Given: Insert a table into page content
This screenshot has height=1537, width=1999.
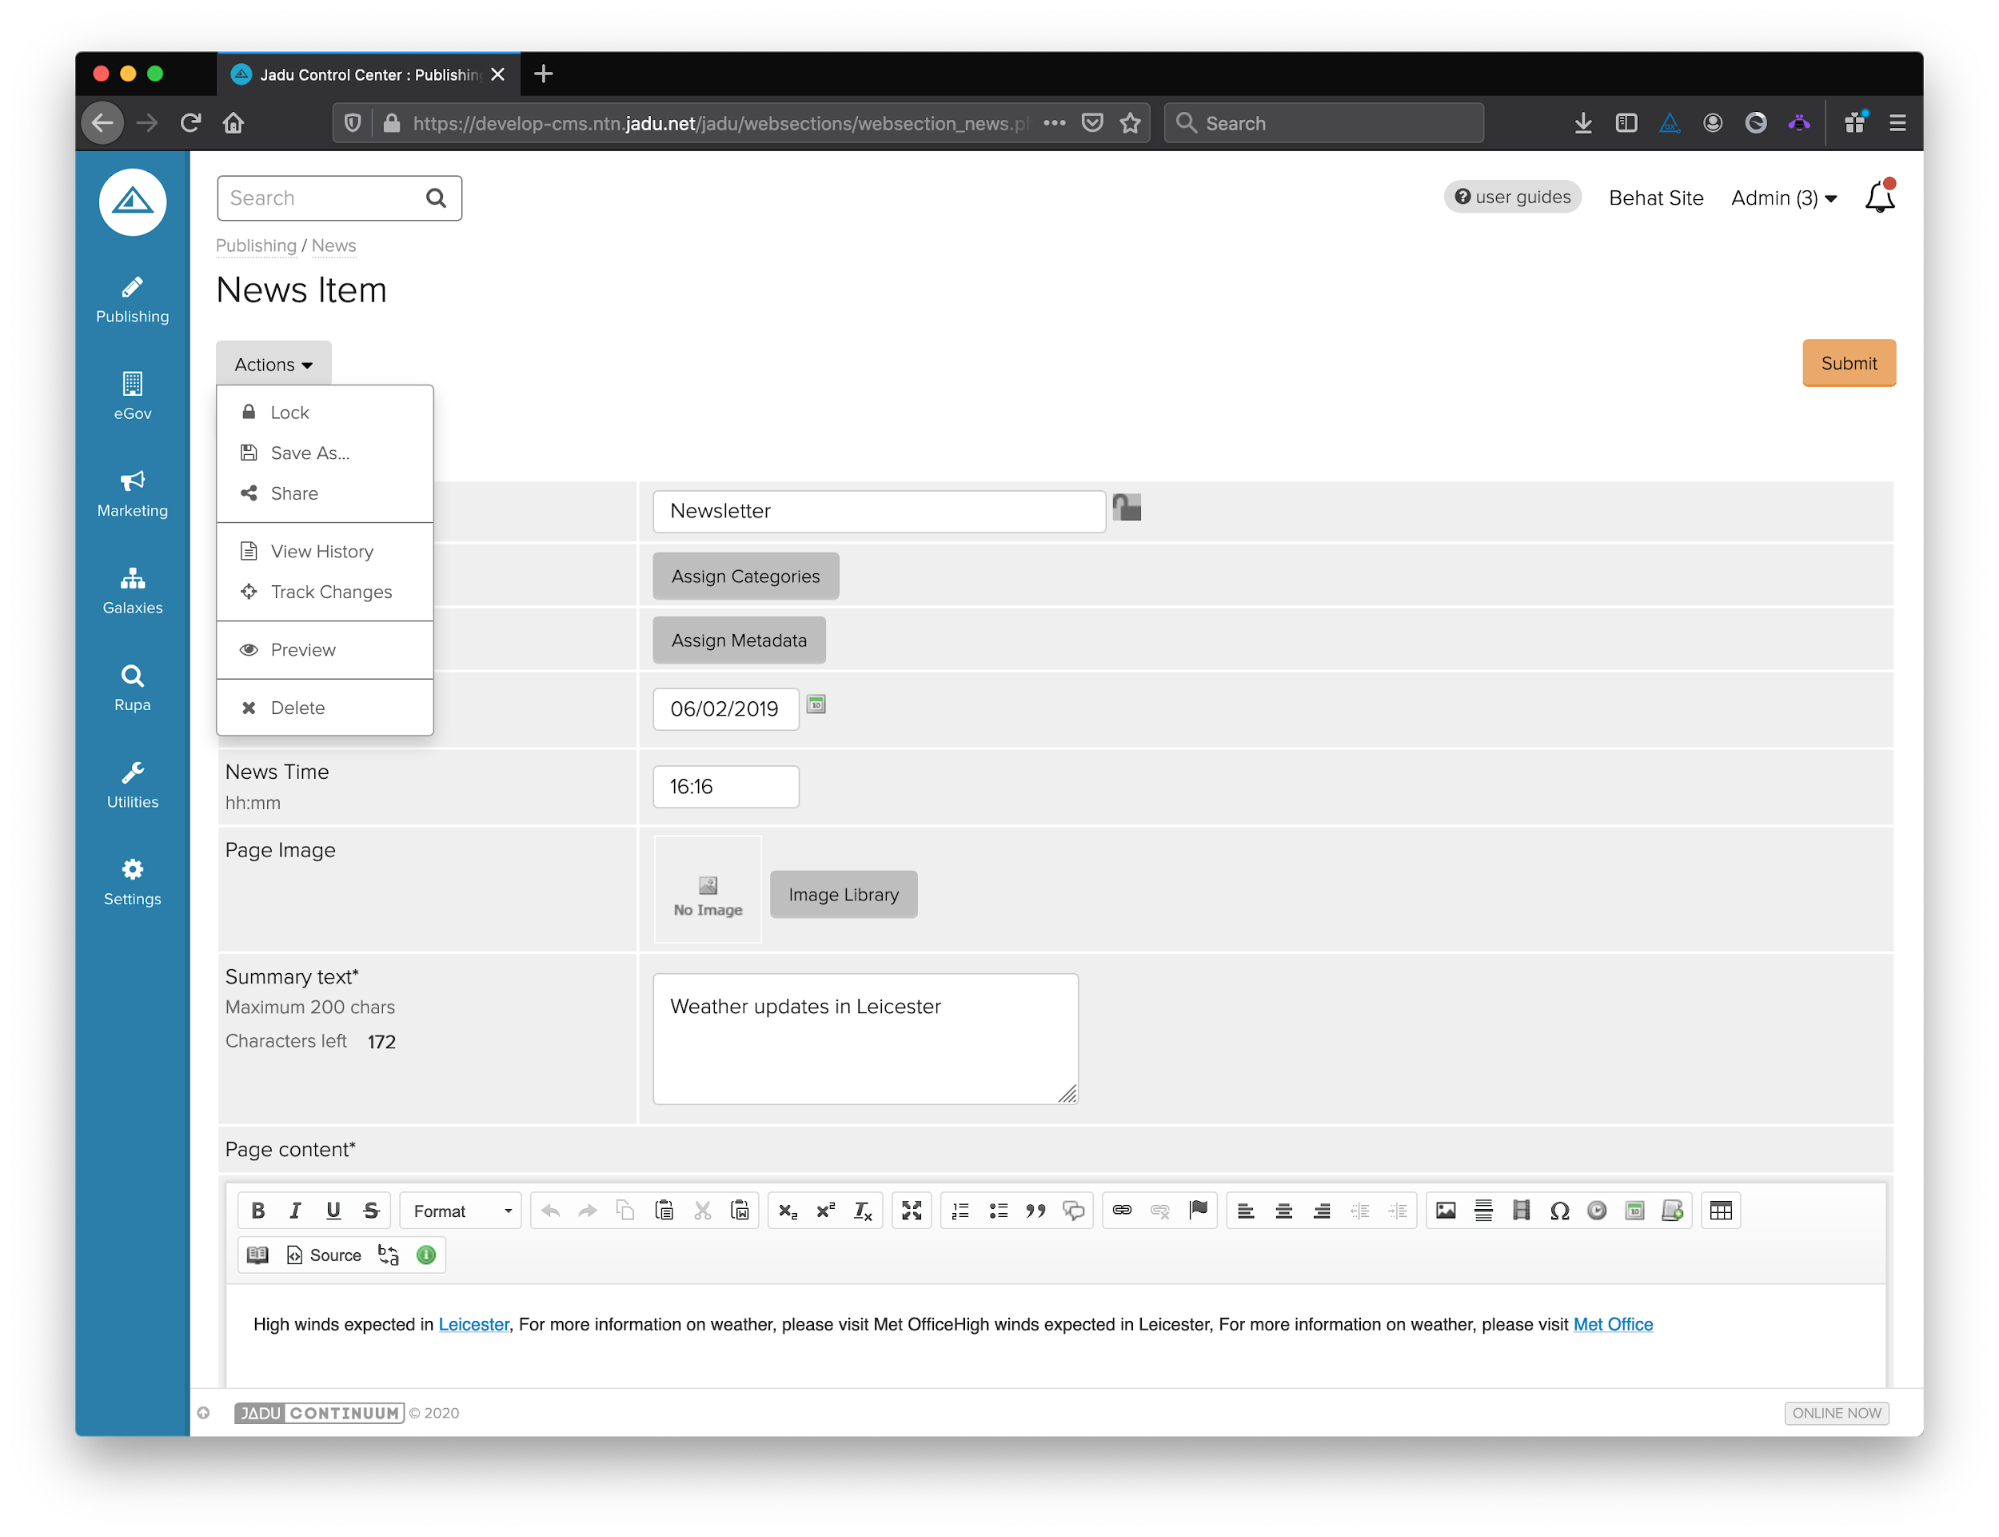Looking at the screenshot, I should (x=1720, y=1211).
